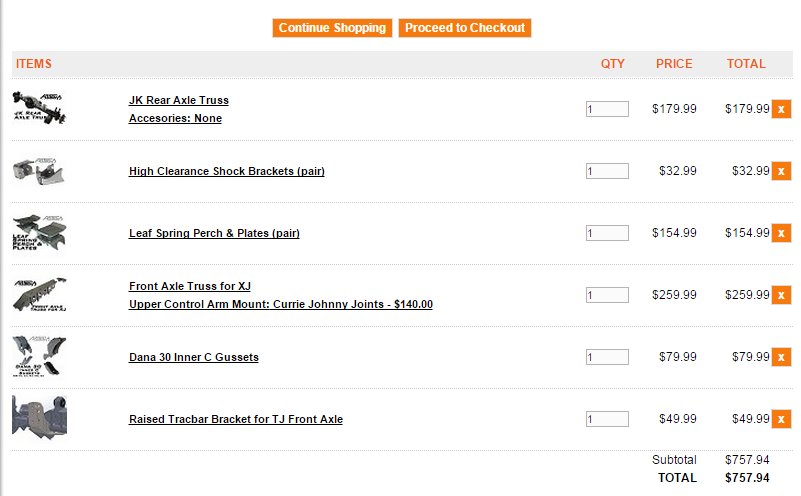Remove High Clearance Shock Brackets item
The width and height of the screenshot is (801, 496).
[781, 171]
